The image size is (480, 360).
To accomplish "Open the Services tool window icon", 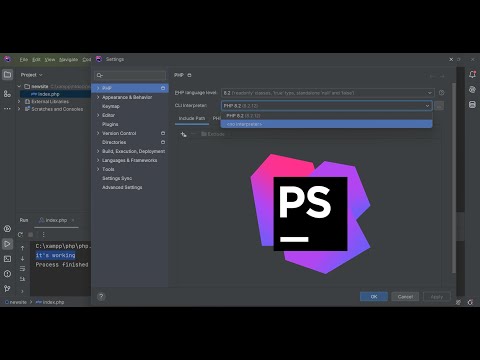I will [7, 229].
